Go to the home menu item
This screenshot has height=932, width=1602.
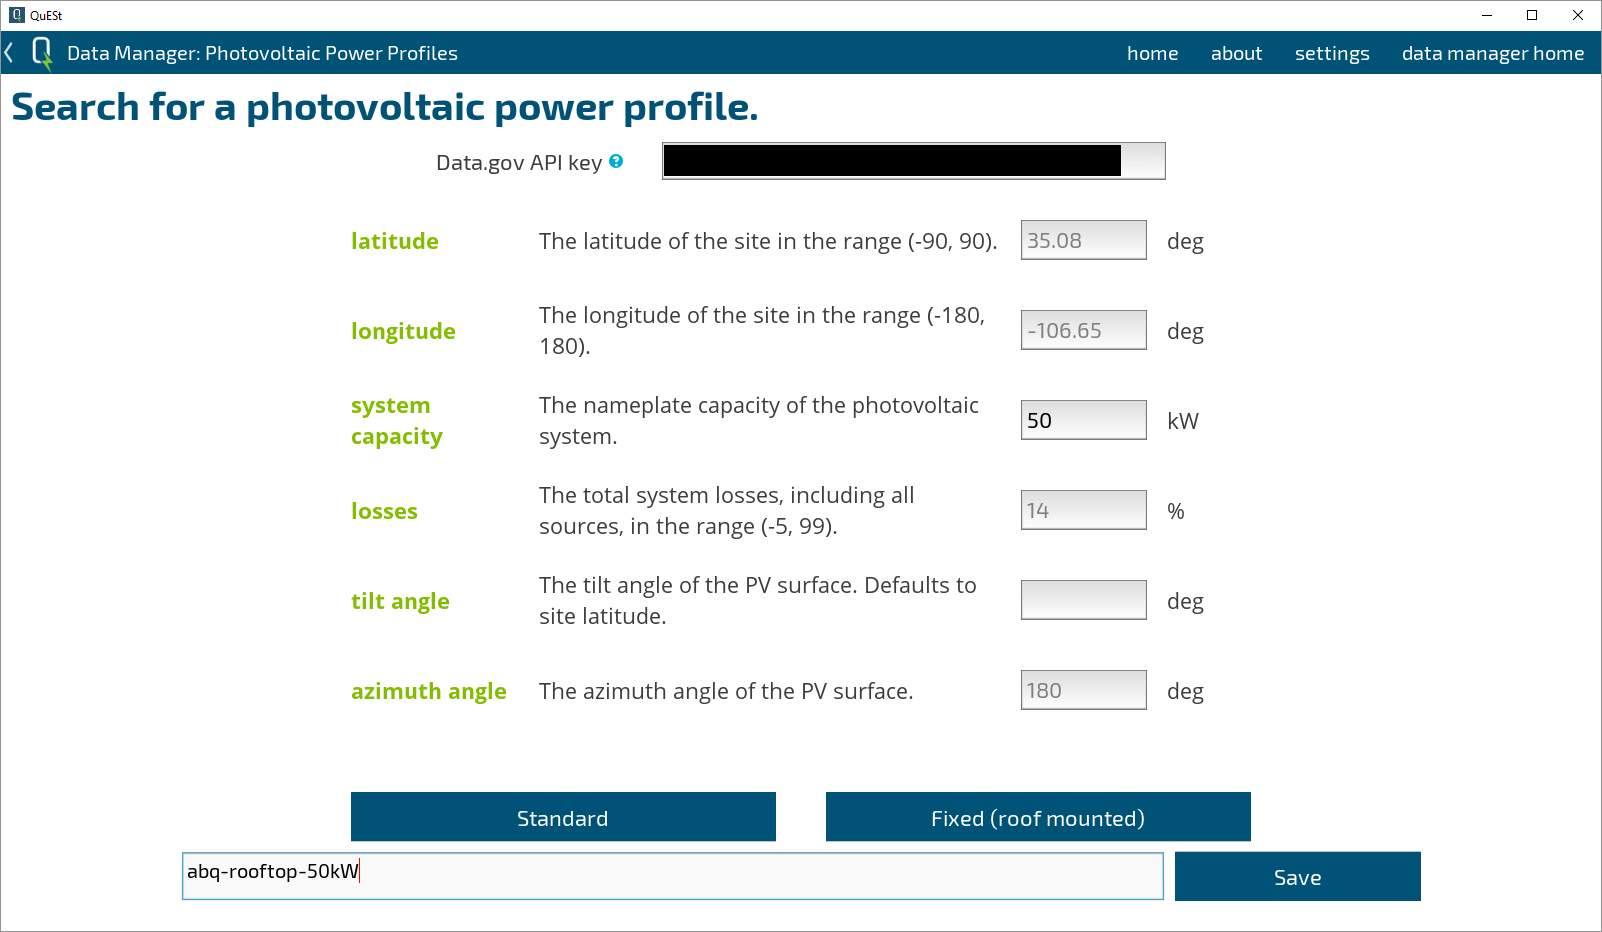[x=1152, y=53]
